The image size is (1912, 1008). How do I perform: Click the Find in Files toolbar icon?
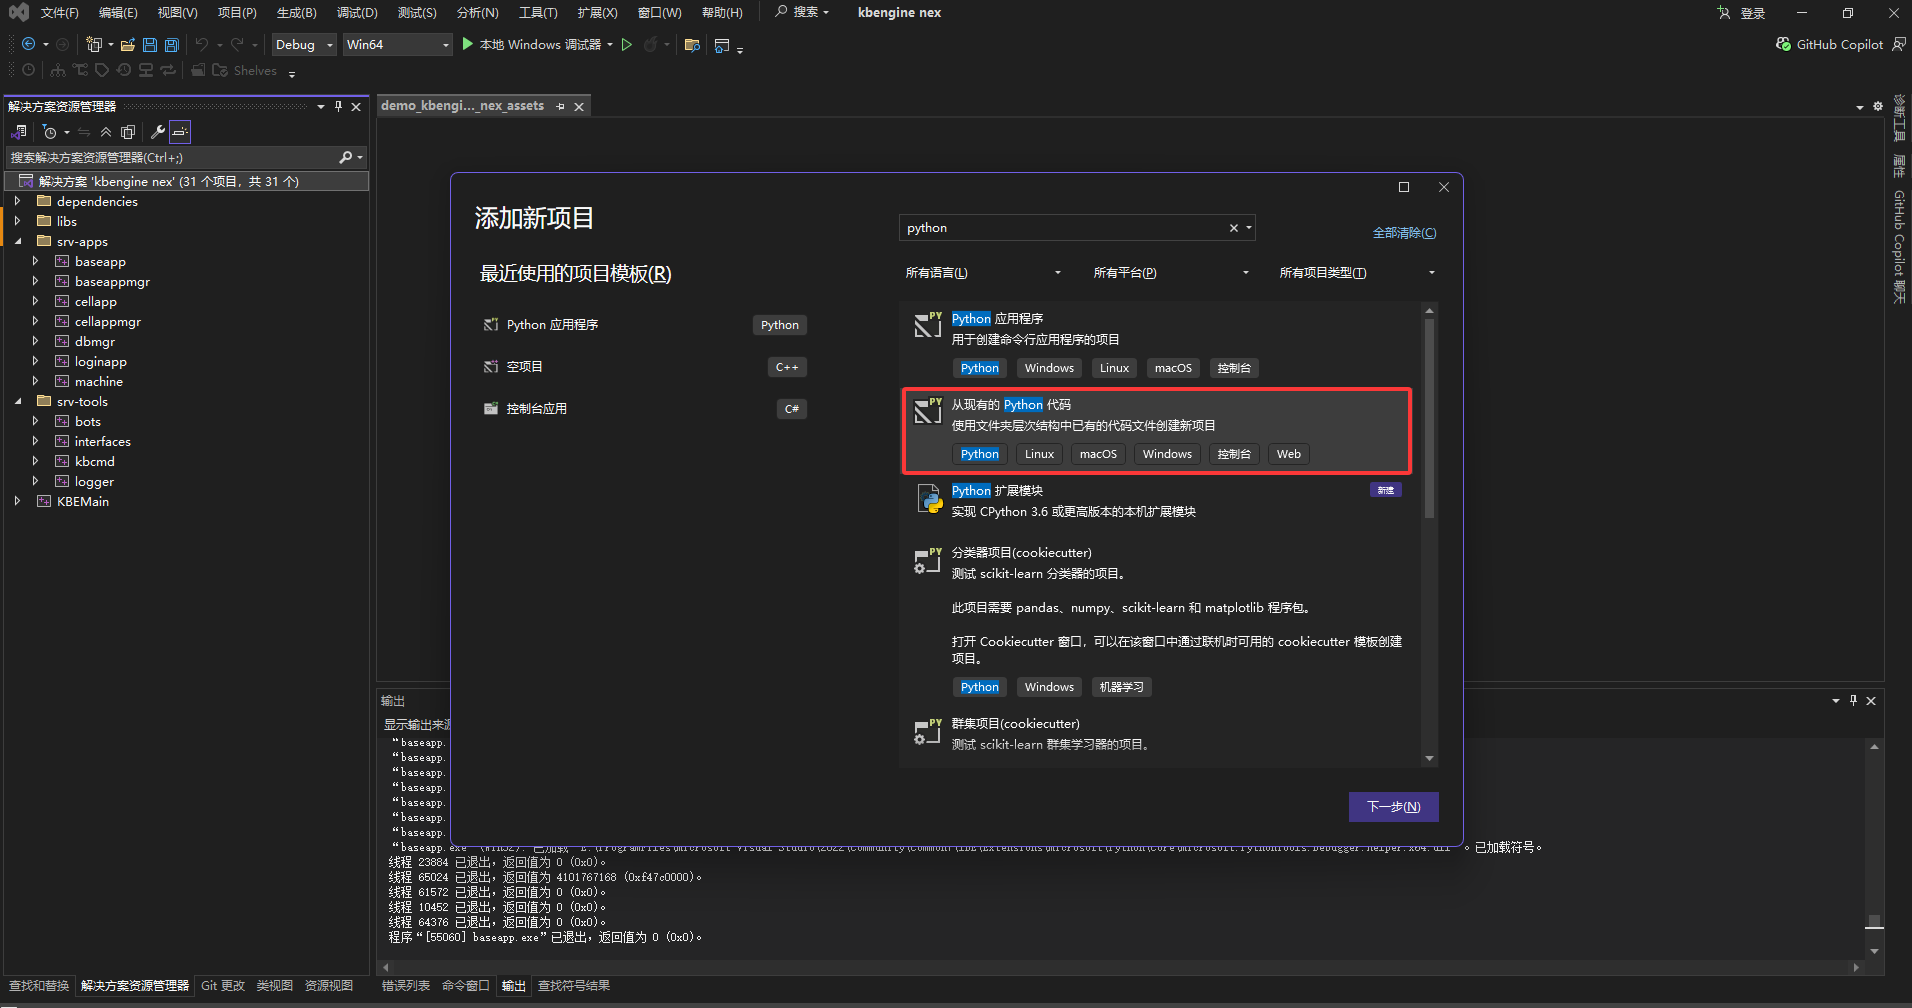691,45
